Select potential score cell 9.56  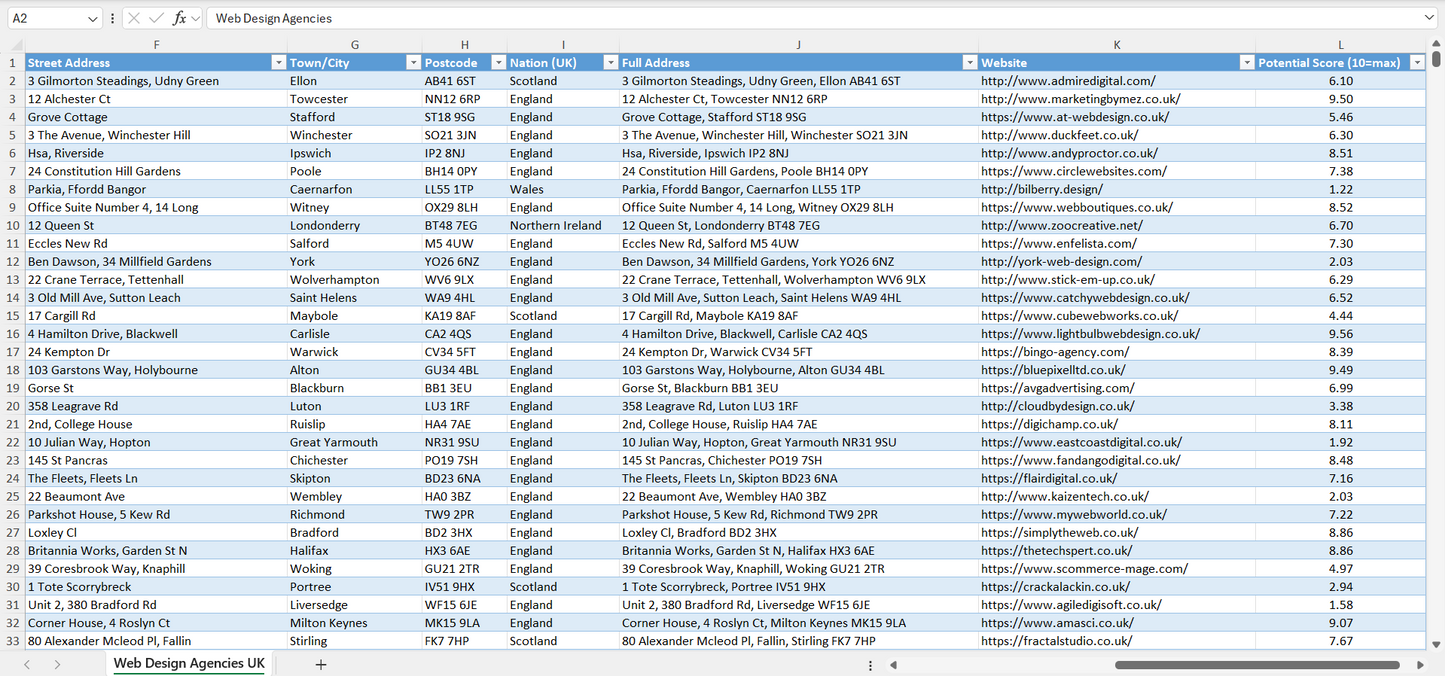click(x=1341, y=334)
